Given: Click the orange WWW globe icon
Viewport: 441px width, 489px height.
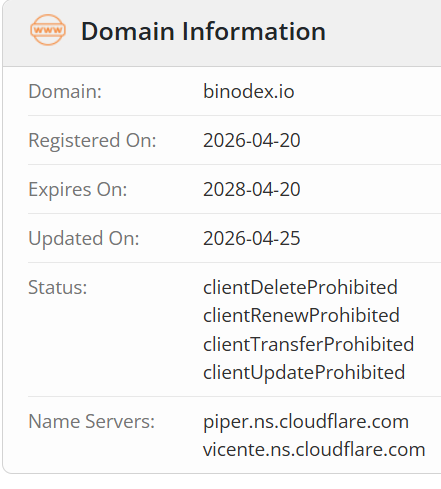Looking at the screenshot, I should click(x=48, y=30).
